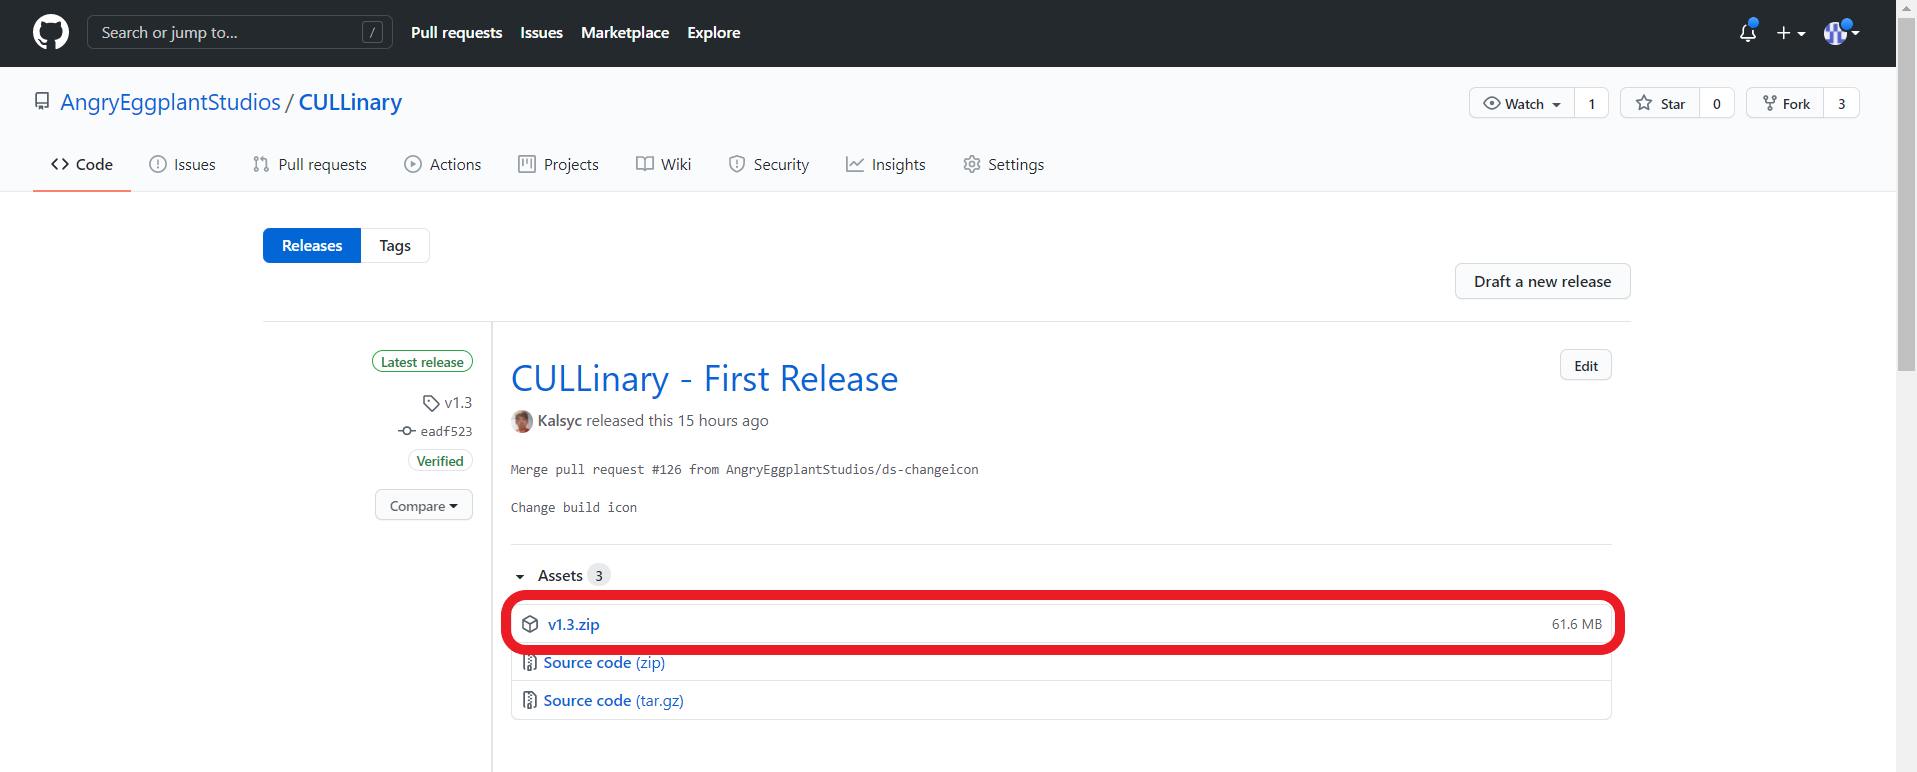Select the Releases button
Screen dimensions: 1917x772
click(x=312, y=245)
